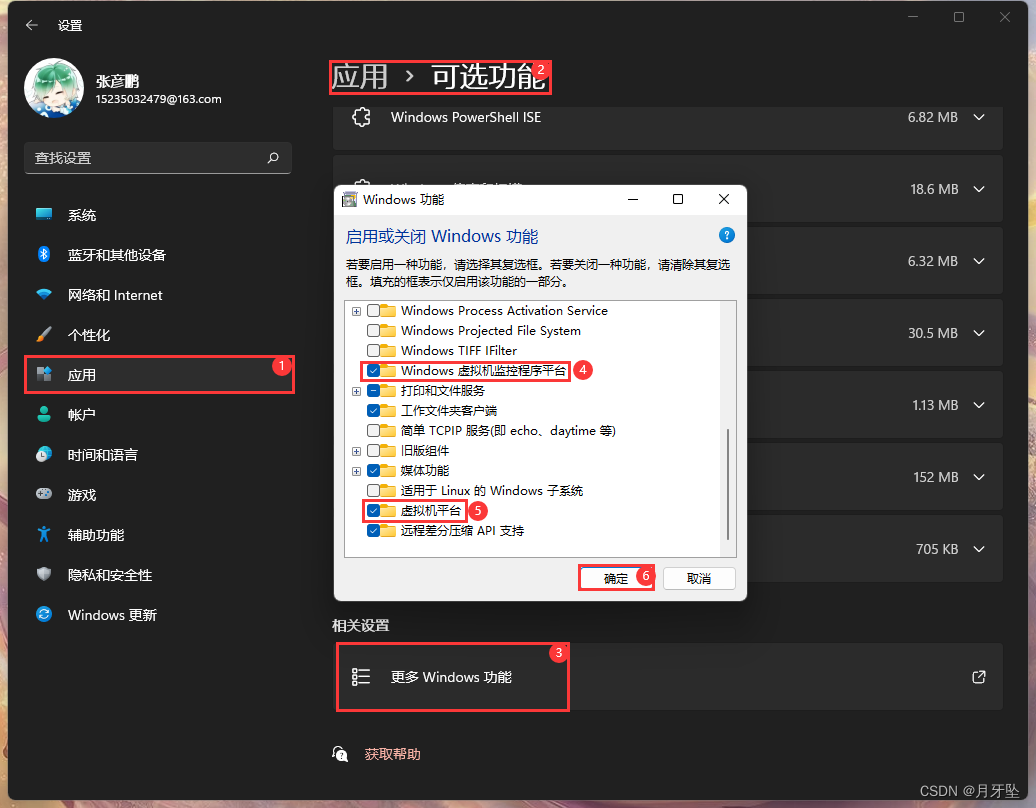Expand the 30.5 MB feature row
Screen dimensions: 1036x808
[x=979, y=333]
